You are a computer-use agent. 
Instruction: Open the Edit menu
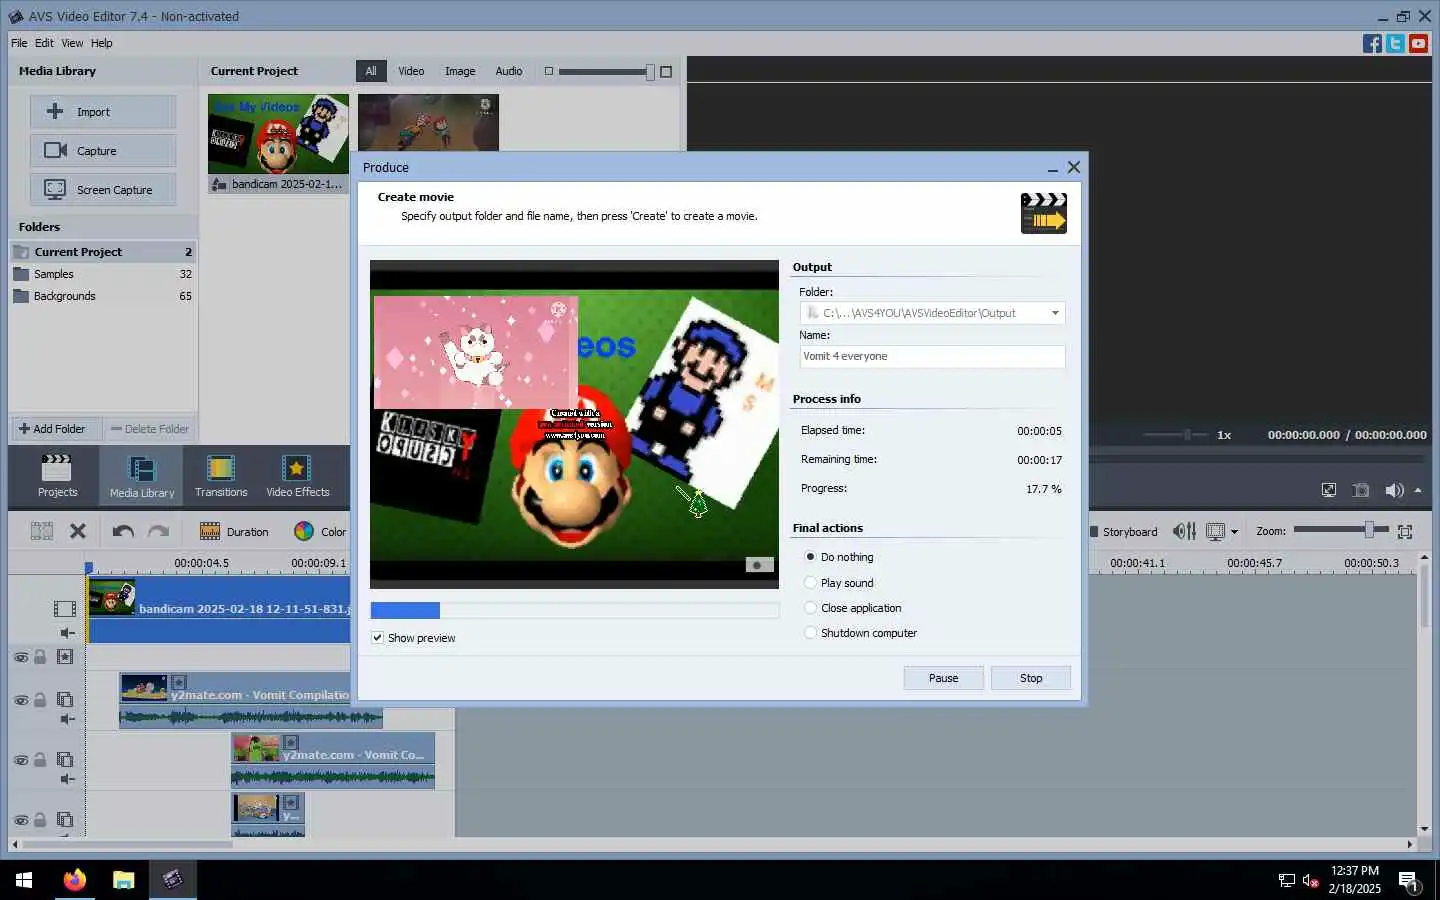tap(44, 43)
